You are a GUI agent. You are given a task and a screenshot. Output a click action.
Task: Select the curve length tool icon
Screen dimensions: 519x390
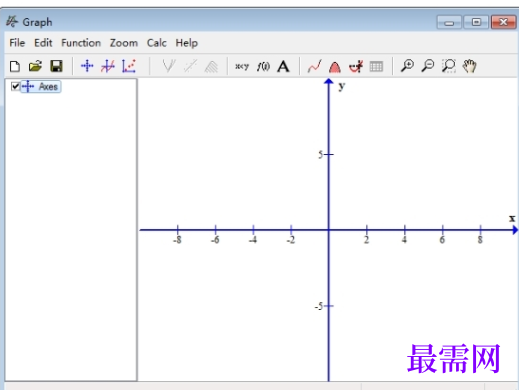click(x=356, y=66)
